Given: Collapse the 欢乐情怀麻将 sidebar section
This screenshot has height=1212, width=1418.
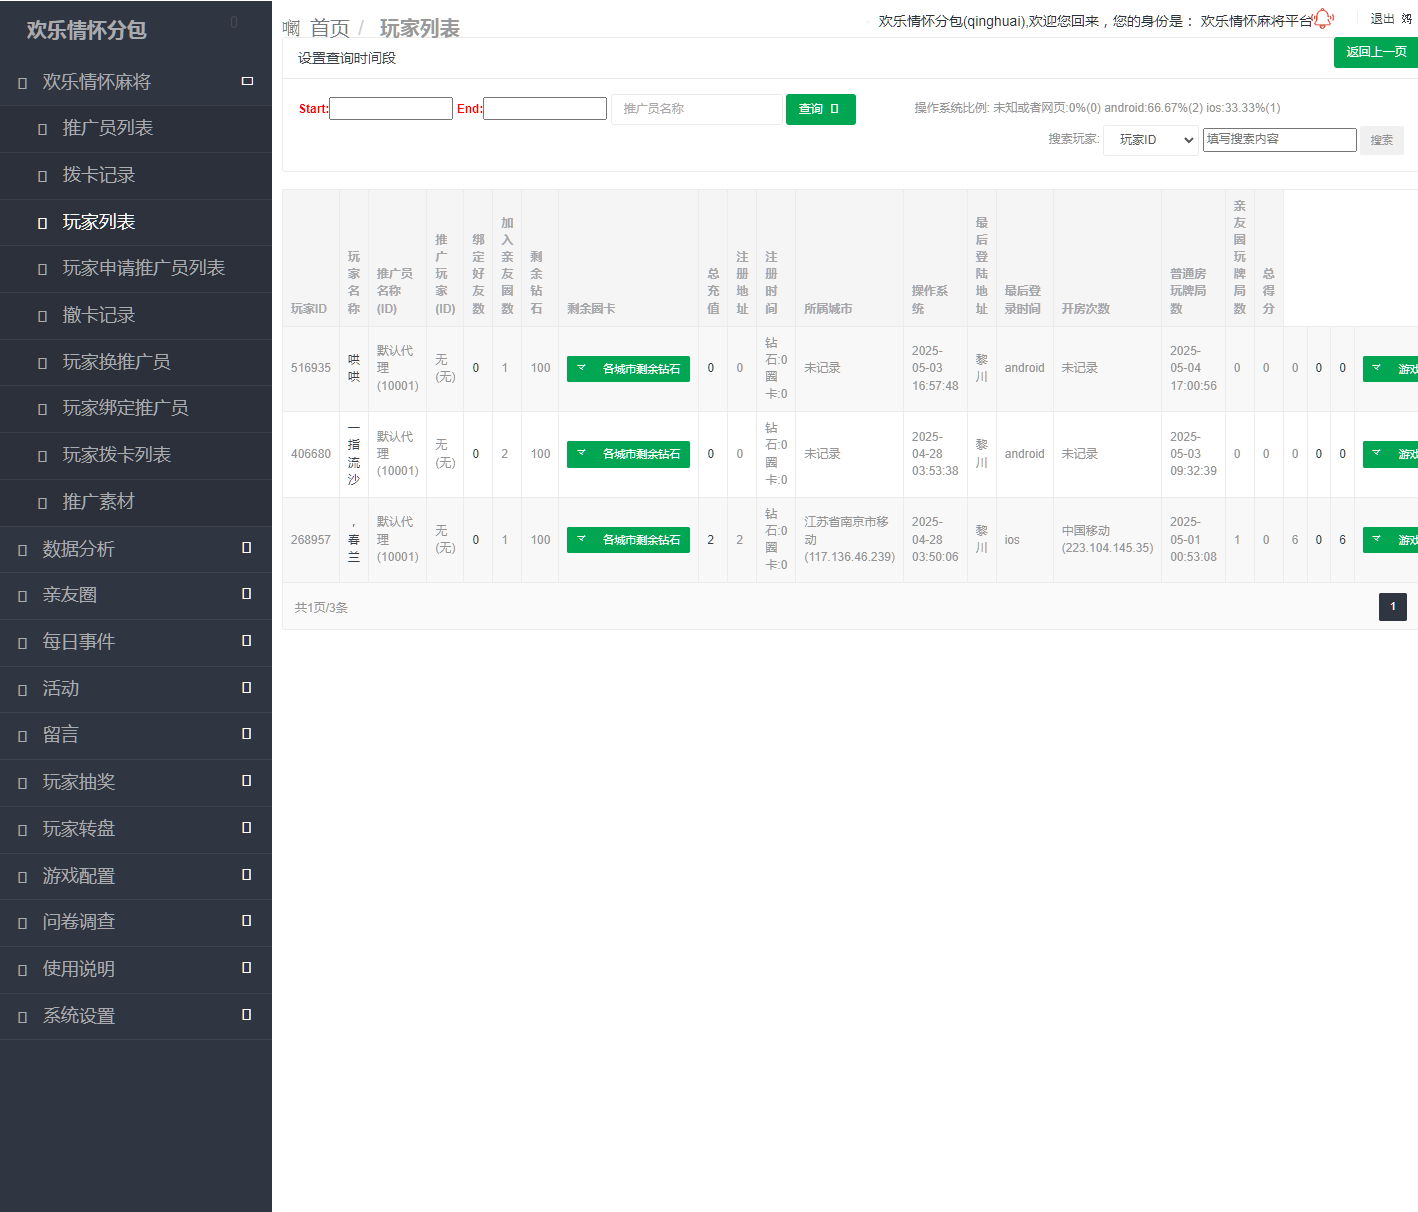Looking at the screenshot, I should [x=247, y=81].
